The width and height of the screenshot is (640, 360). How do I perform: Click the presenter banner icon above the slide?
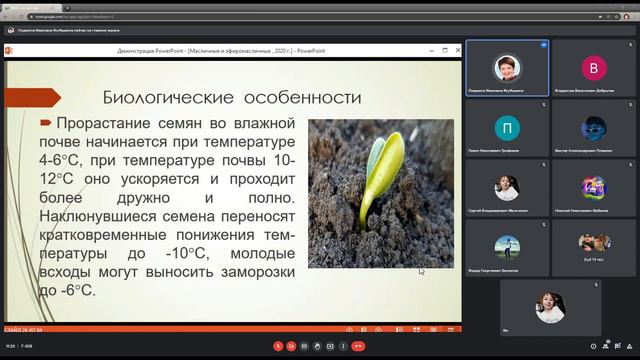[x=11, y=30]
